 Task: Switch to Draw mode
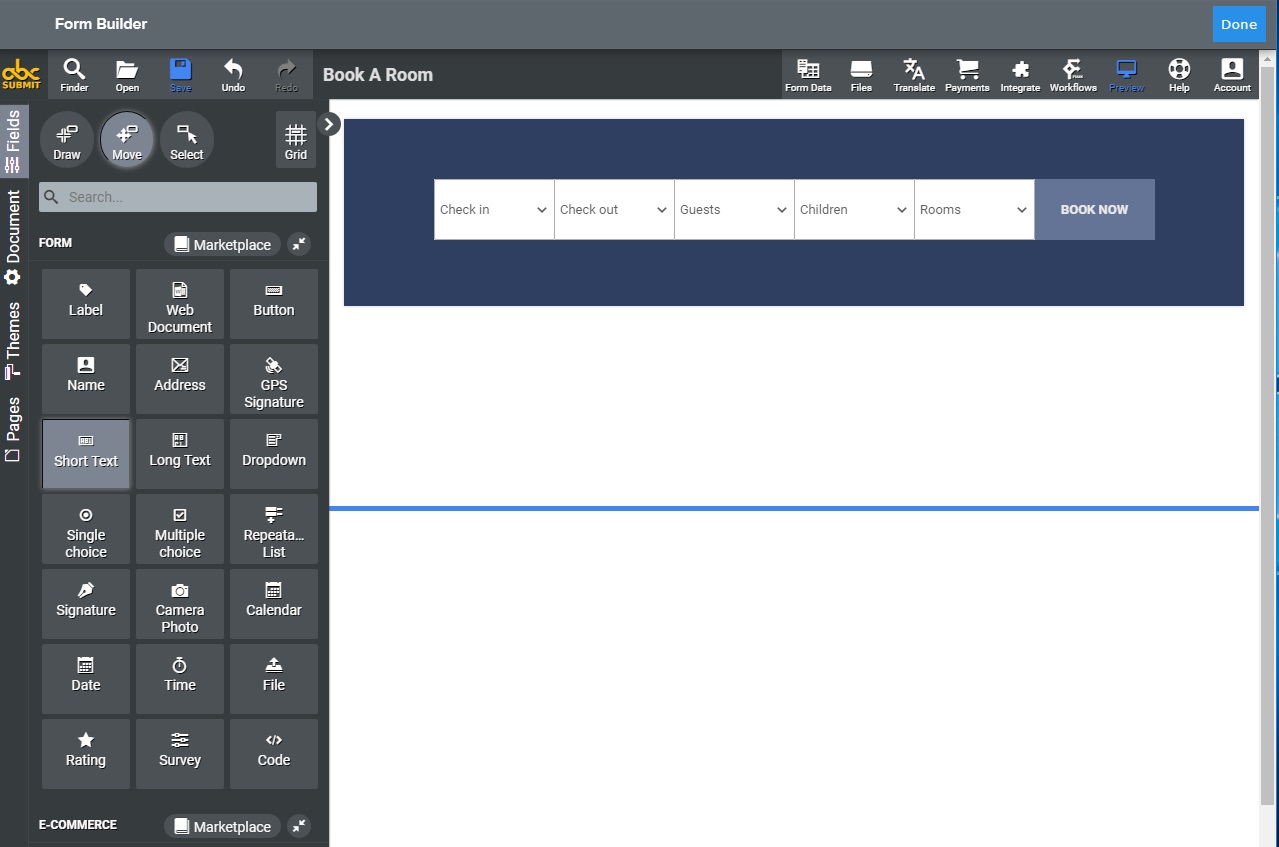tap(67, 140)
